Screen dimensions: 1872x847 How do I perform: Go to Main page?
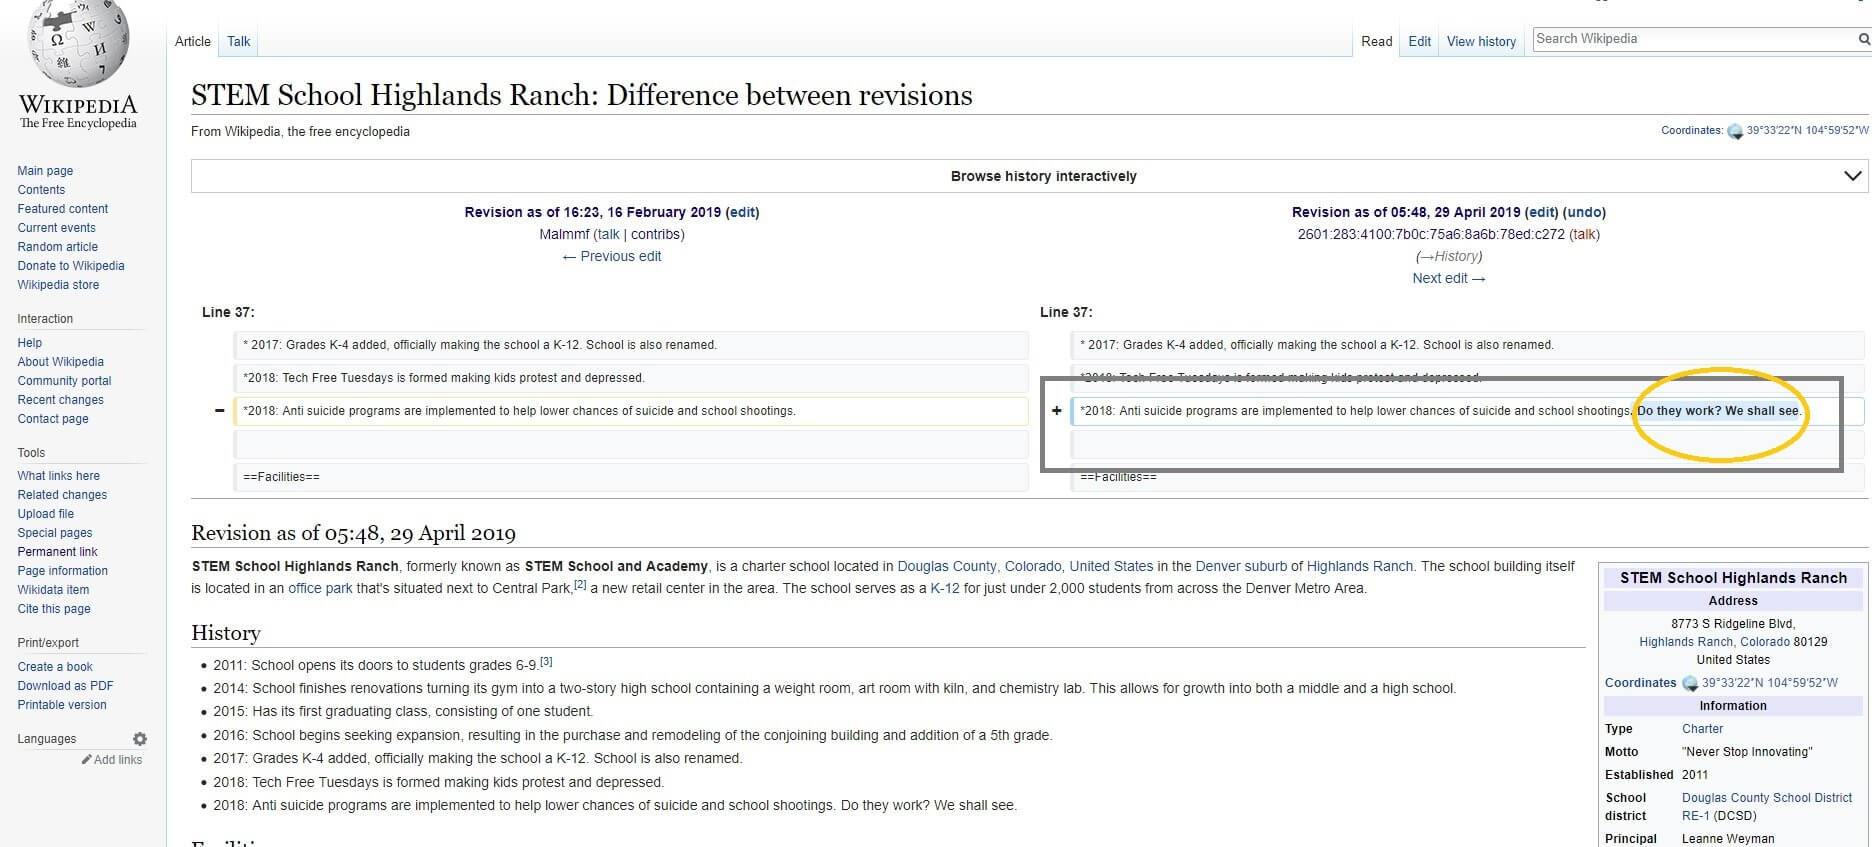click(45, 171)
